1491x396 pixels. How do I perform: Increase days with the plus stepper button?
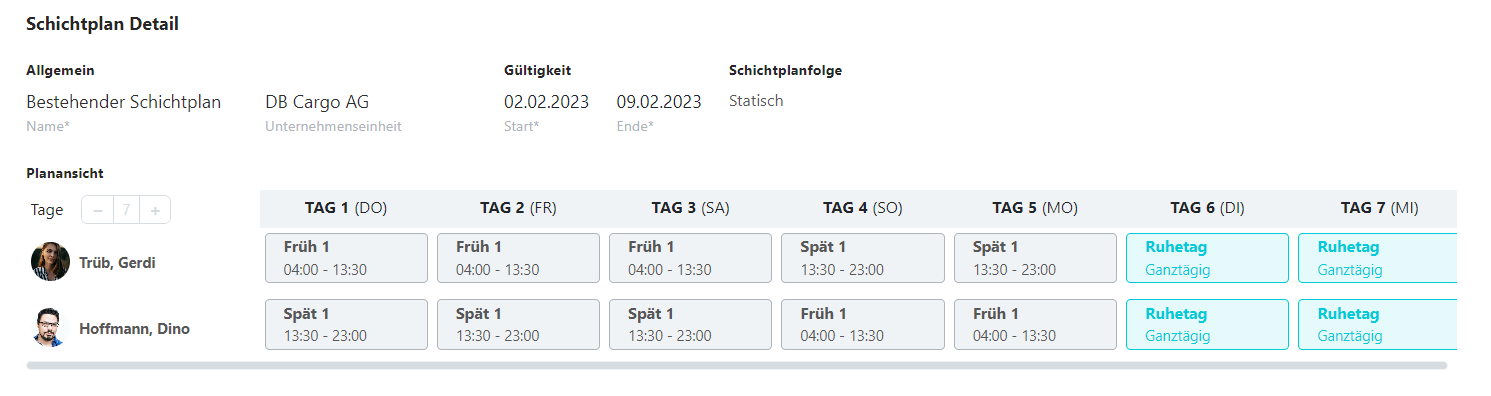click(x=155, y=210)
